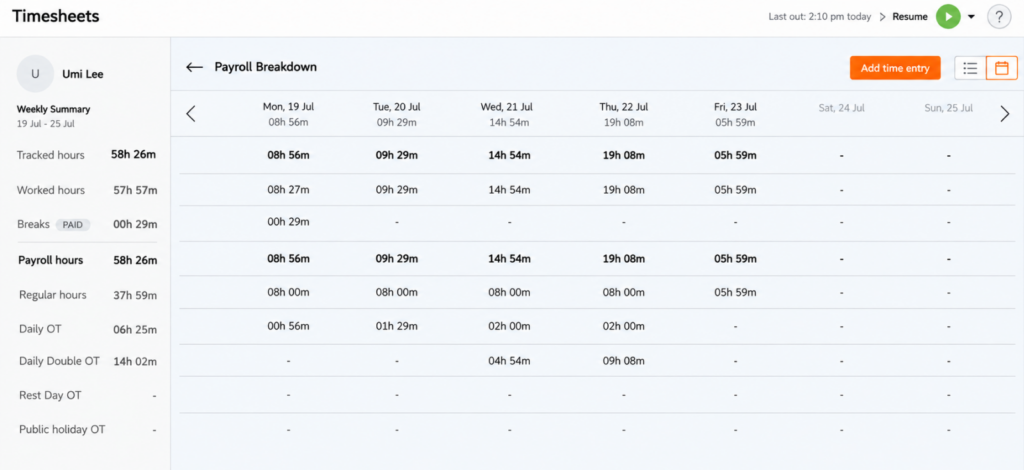Click the Weekly Summary heading
Screen dimensions: 1024x470
click(x=54, y=109)
